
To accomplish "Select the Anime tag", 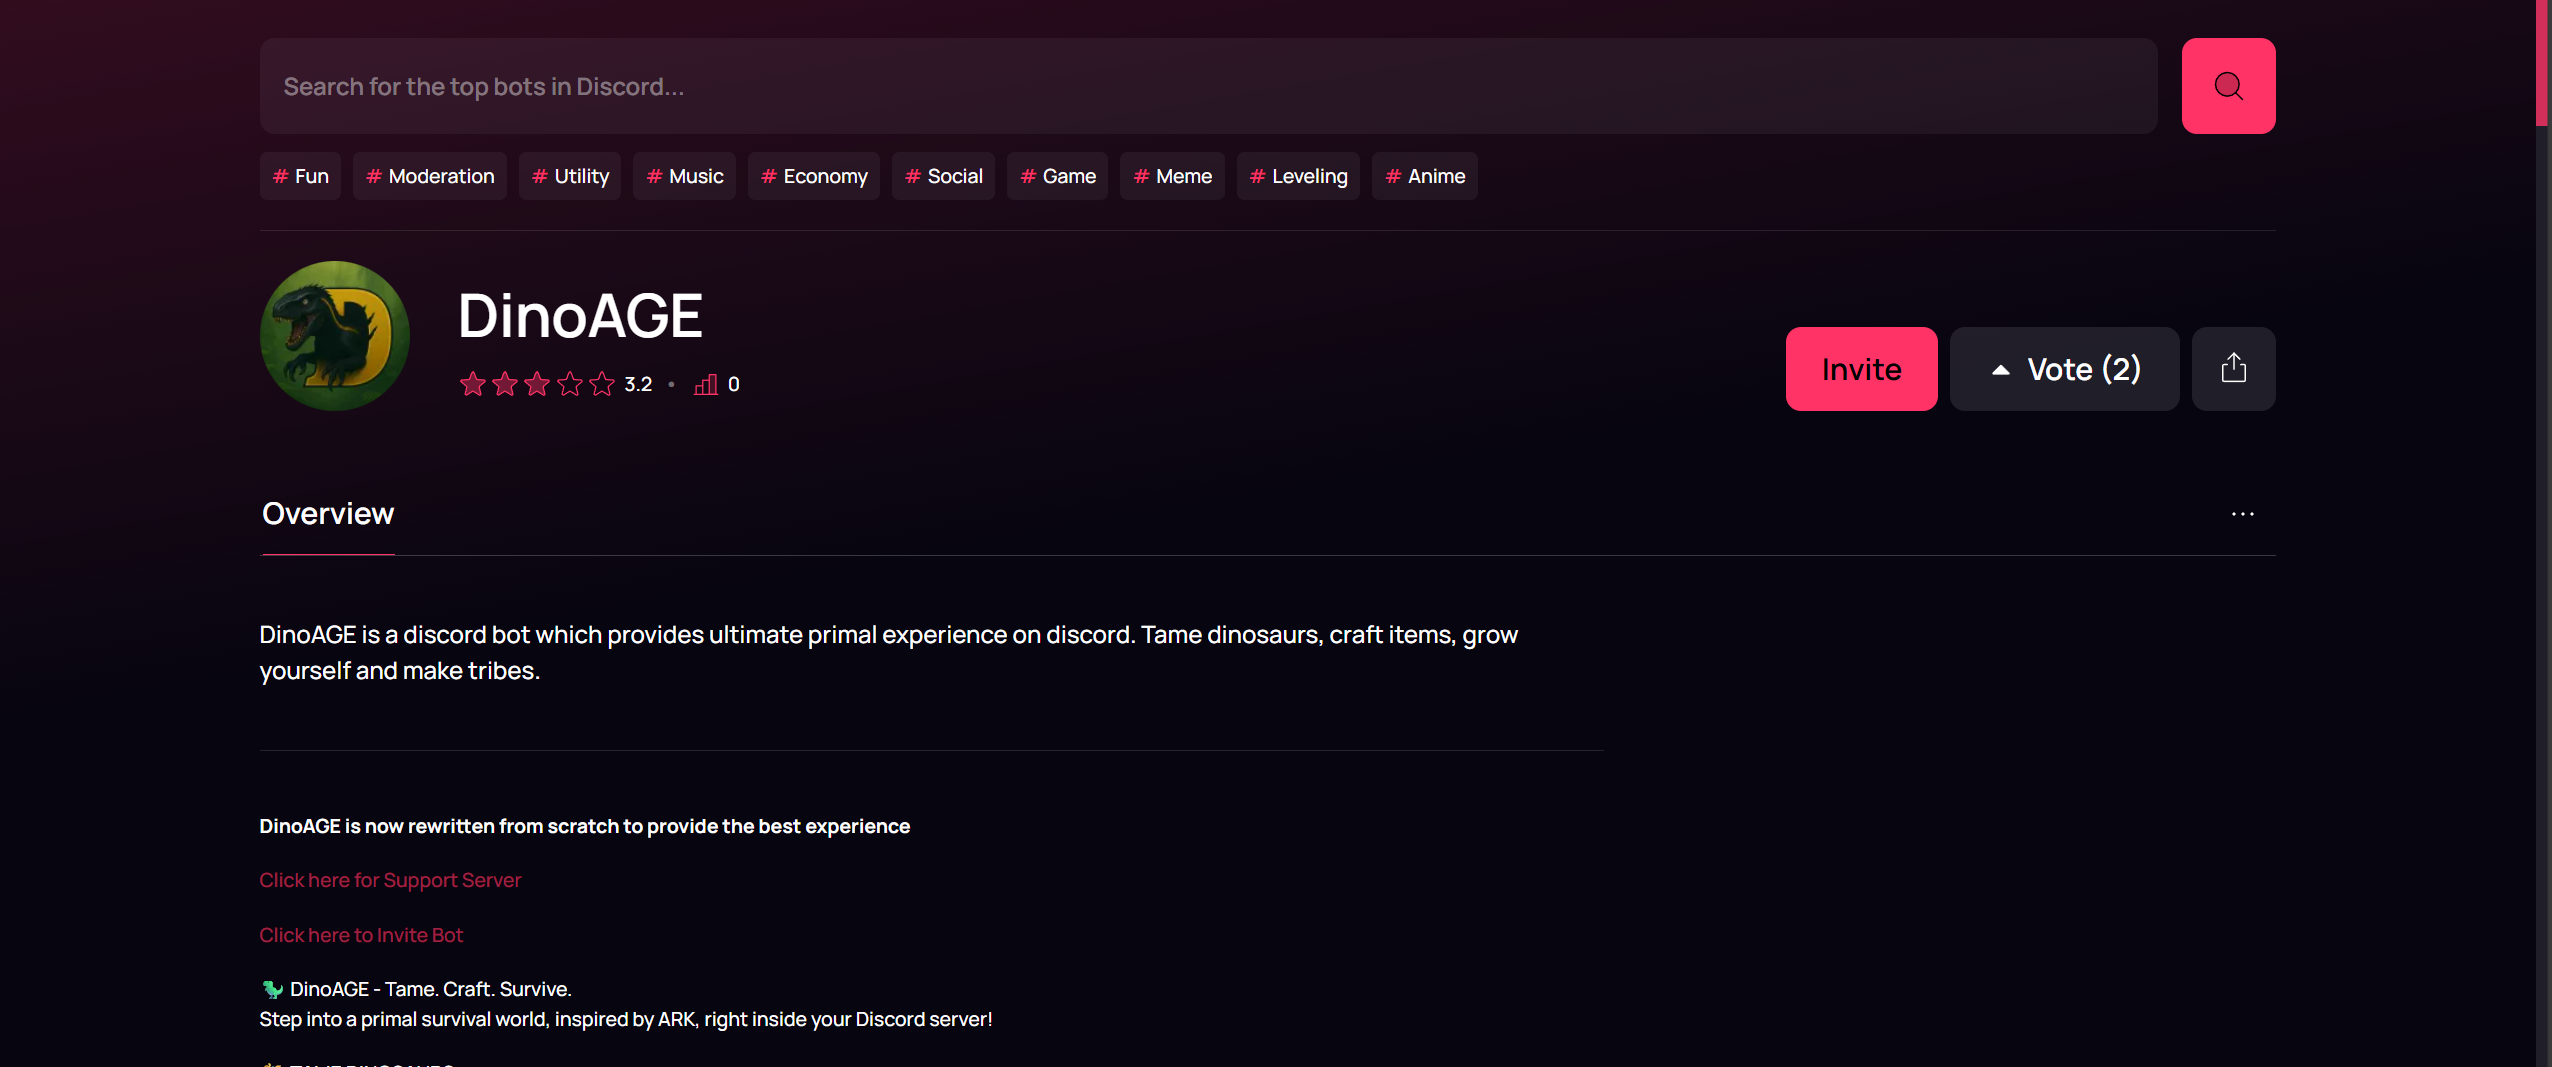I will pyautogui.click(x=1425, y=176).
